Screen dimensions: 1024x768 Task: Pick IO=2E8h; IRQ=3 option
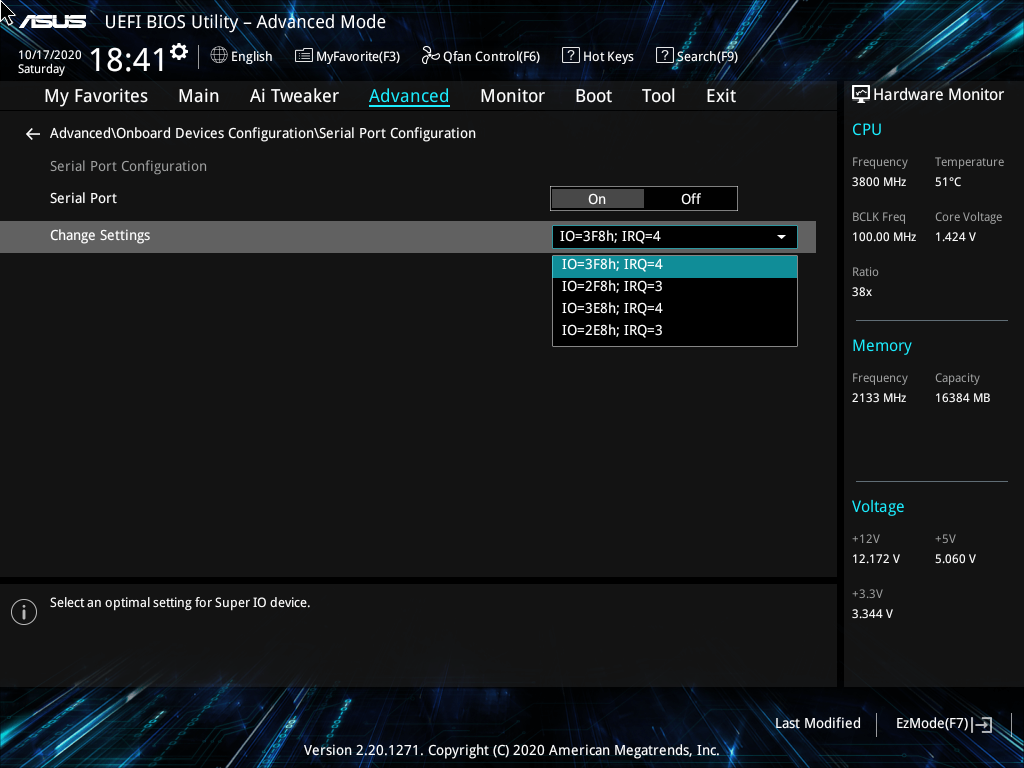tap(612, 331)
